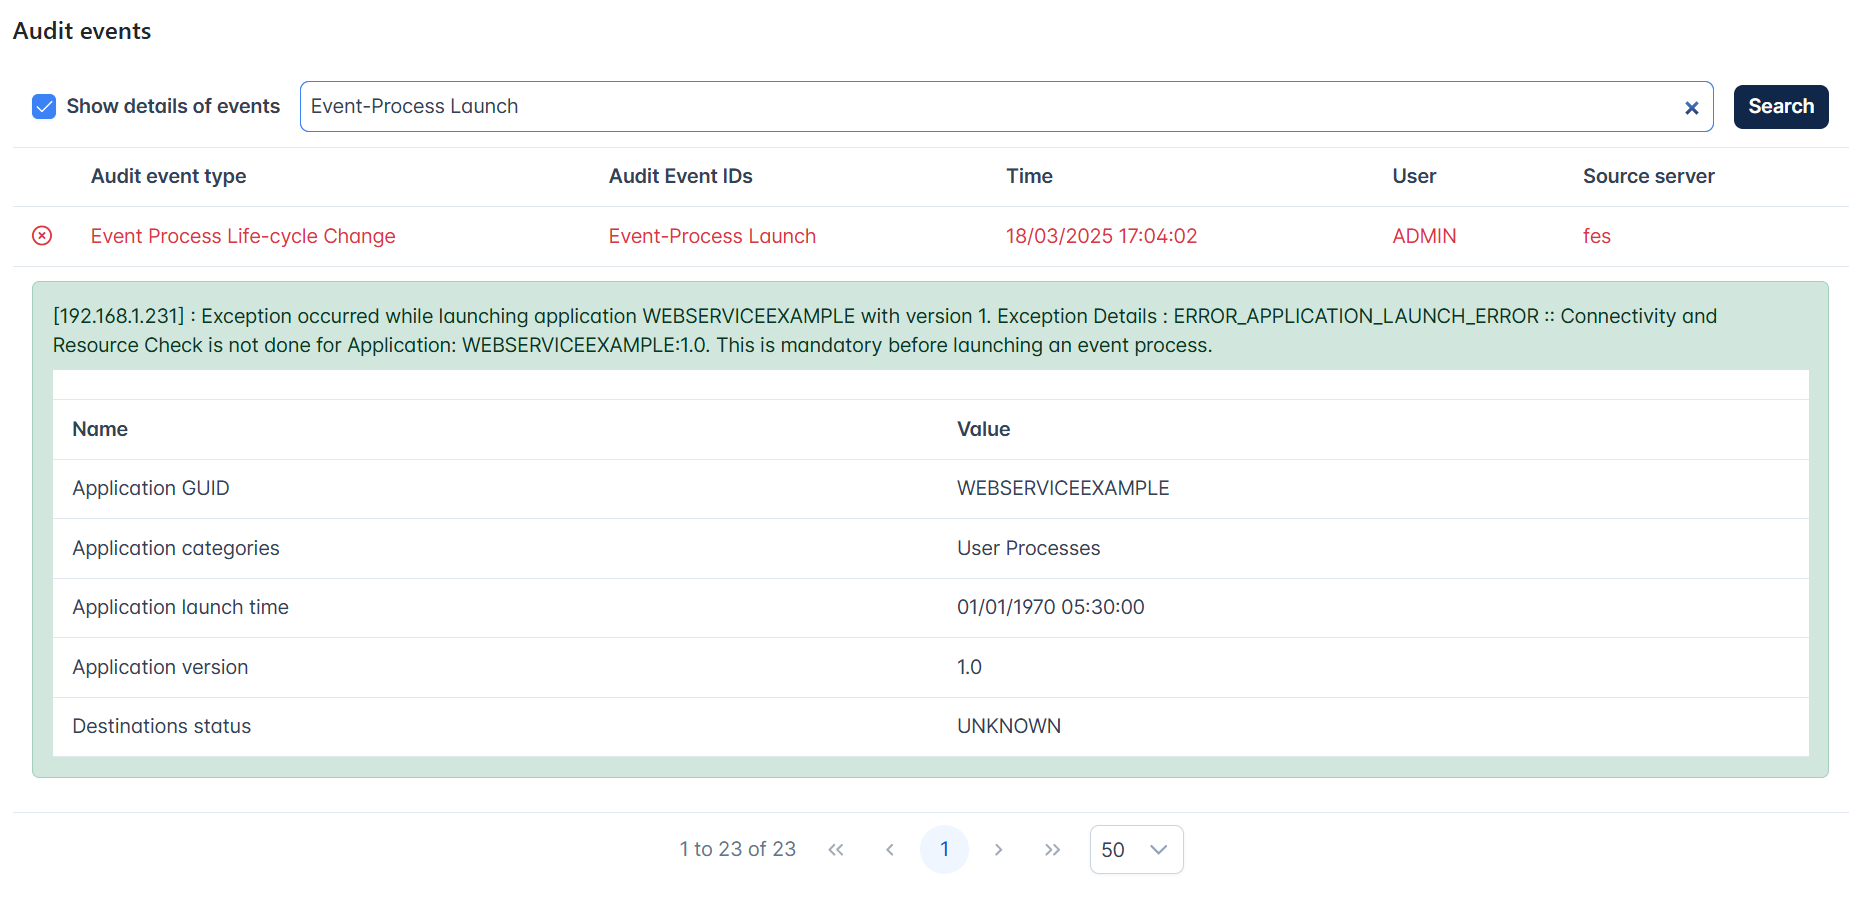Uncheck the Show details of events checkbox
The width and height of the screenshot is (1870, 914).
44,107
